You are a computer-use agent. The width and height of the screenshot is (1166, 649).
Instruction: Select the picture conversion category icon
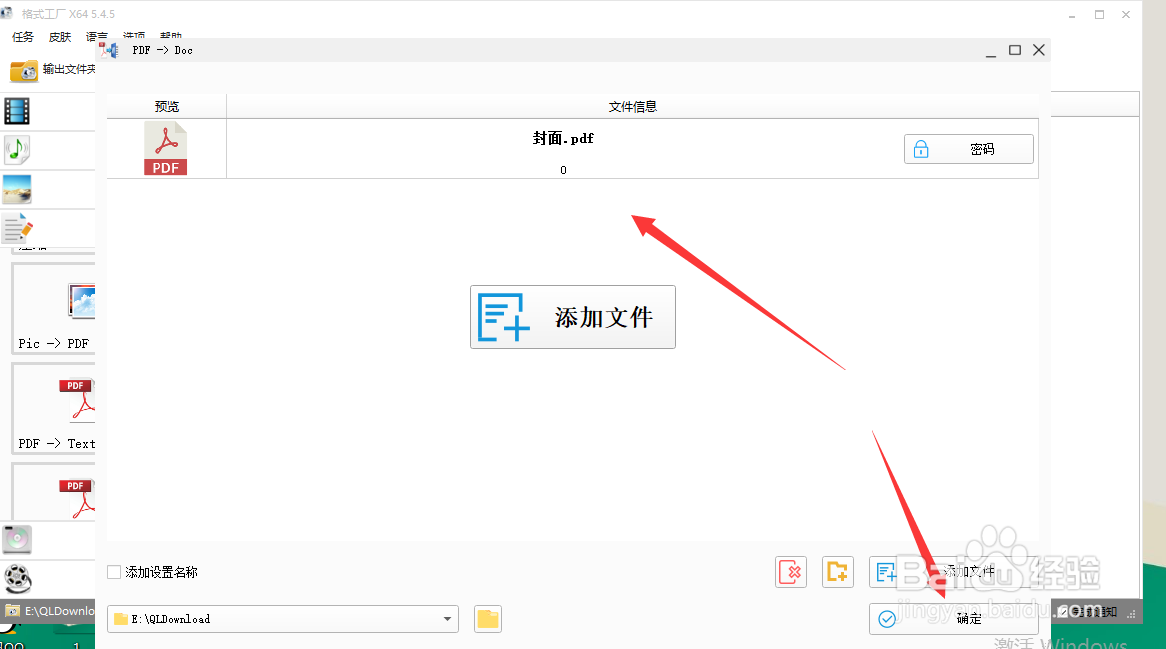coord(17,188)
